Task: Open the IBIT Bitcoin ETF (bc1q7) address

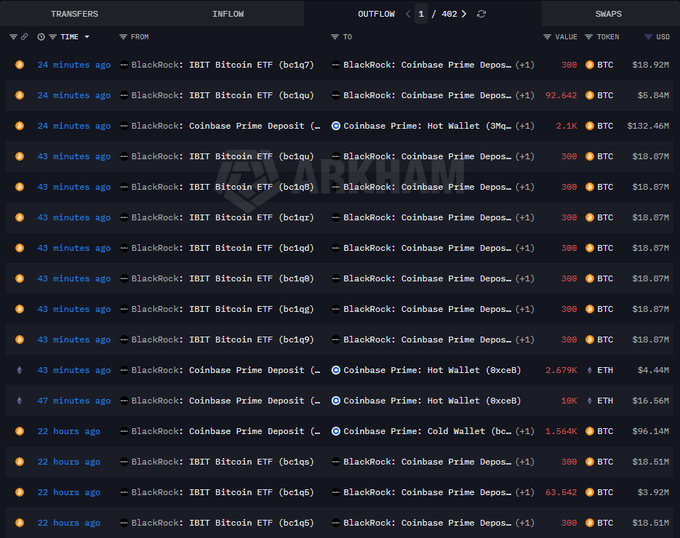Action: 251,65
